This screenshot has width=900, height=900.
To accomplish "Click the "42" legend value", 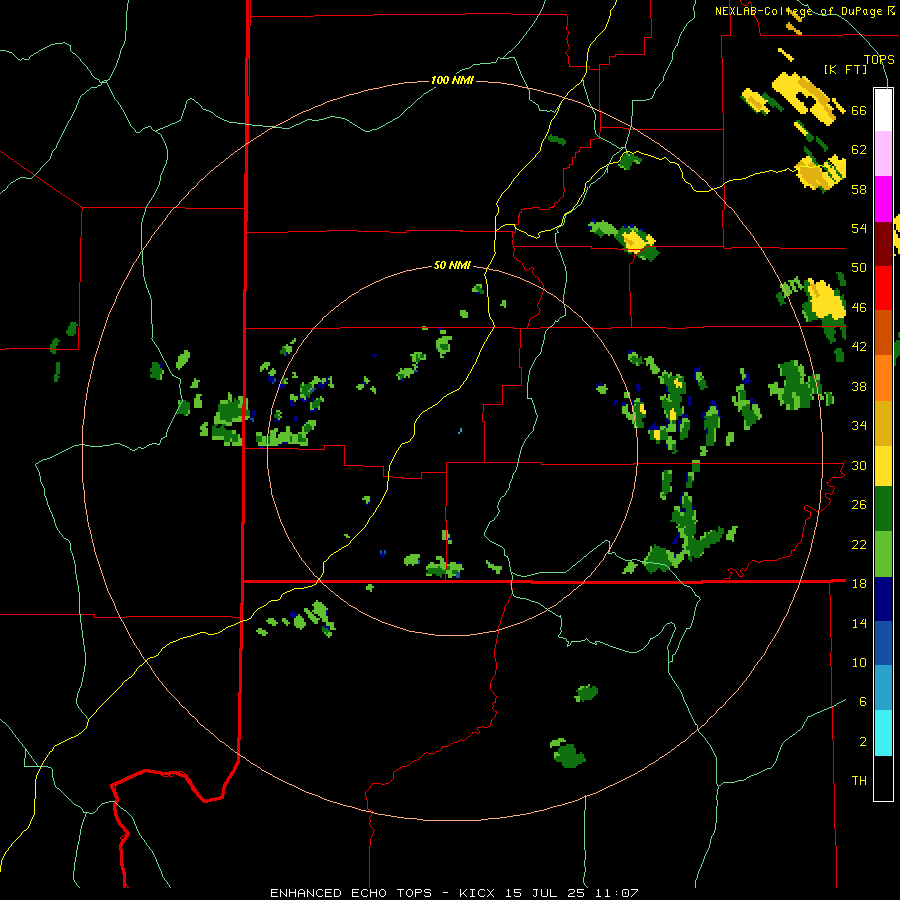I will (x=859, y=347).
